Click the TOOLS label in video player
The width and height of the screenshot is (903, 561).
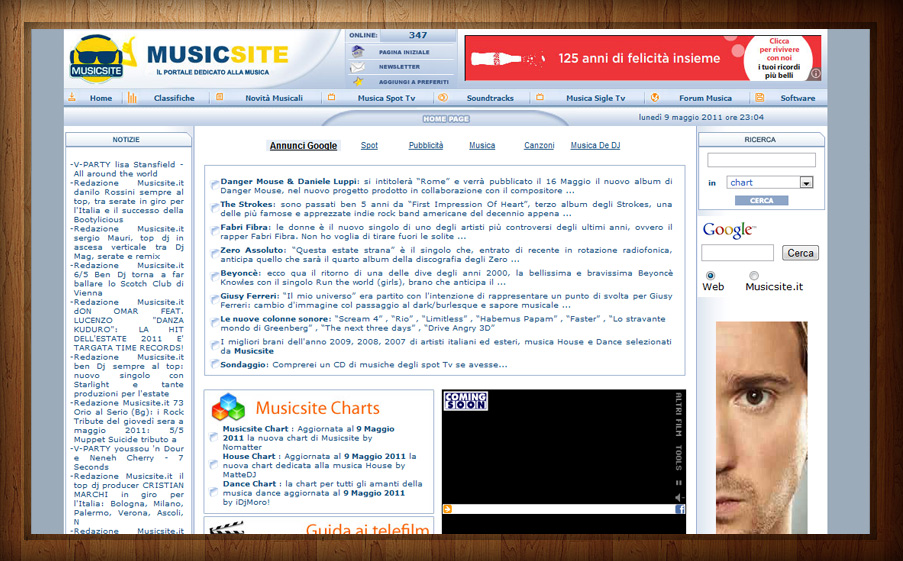(678, 457)
